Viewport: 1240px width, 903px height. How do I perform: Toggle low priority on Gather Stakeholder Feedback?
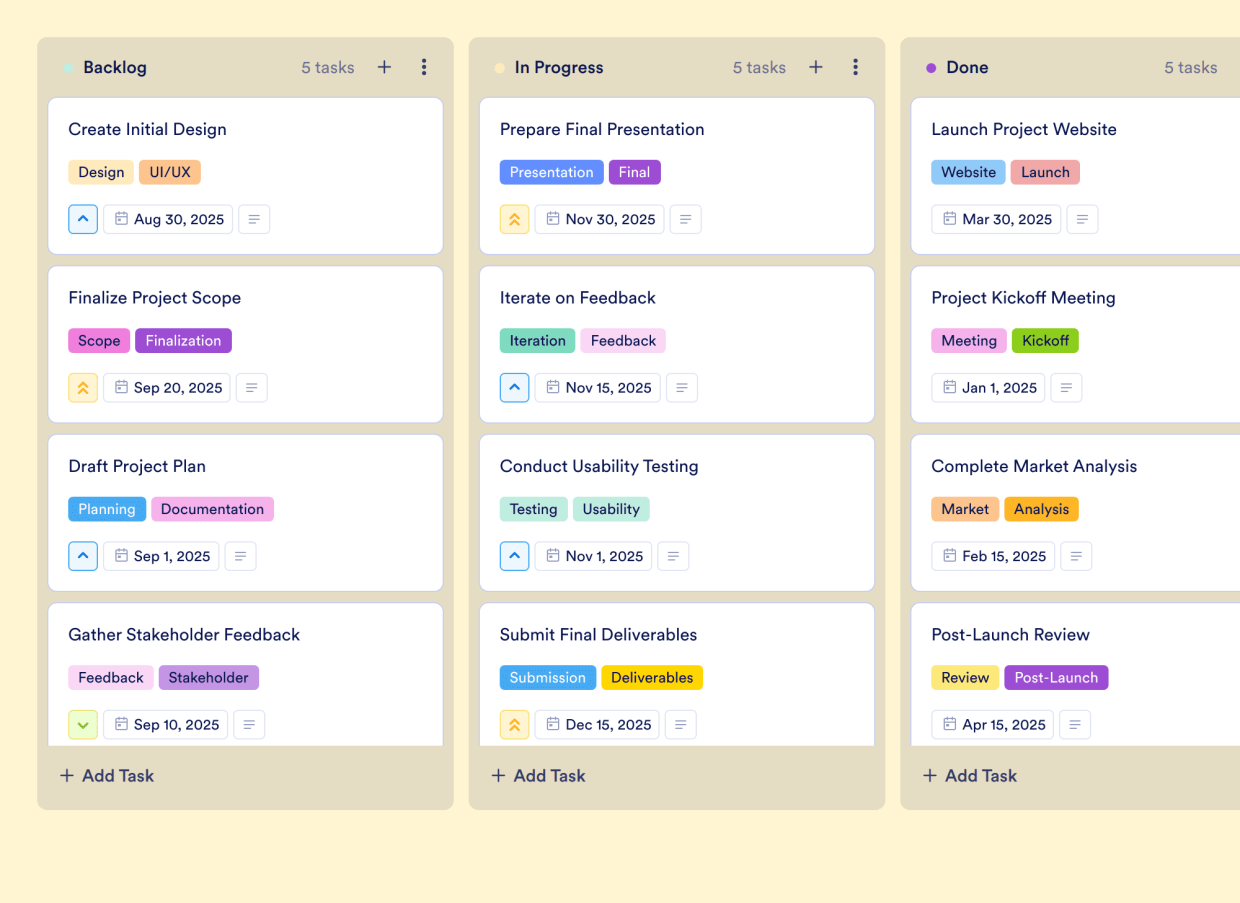click(x=83, y=724)
